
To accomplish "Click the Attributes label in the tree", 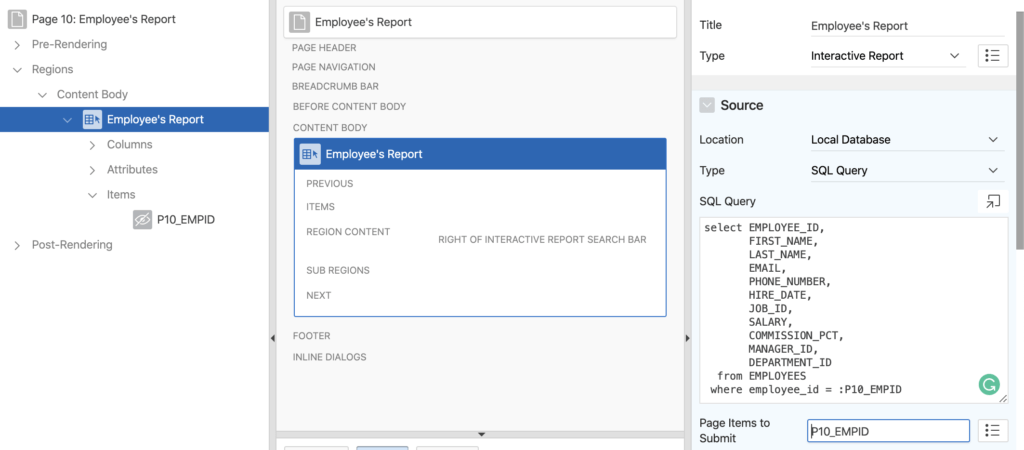I will coord(132,170).
